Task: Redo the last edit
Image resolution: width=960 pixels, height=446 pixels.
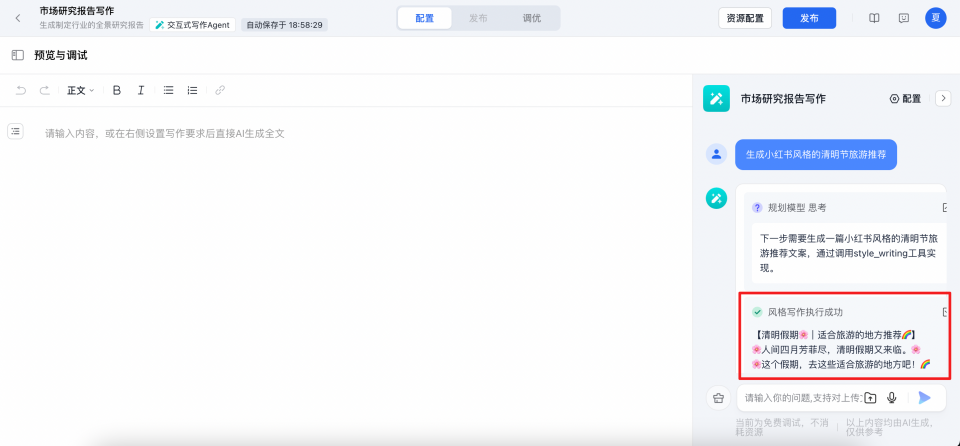Action: coord(44,91)
